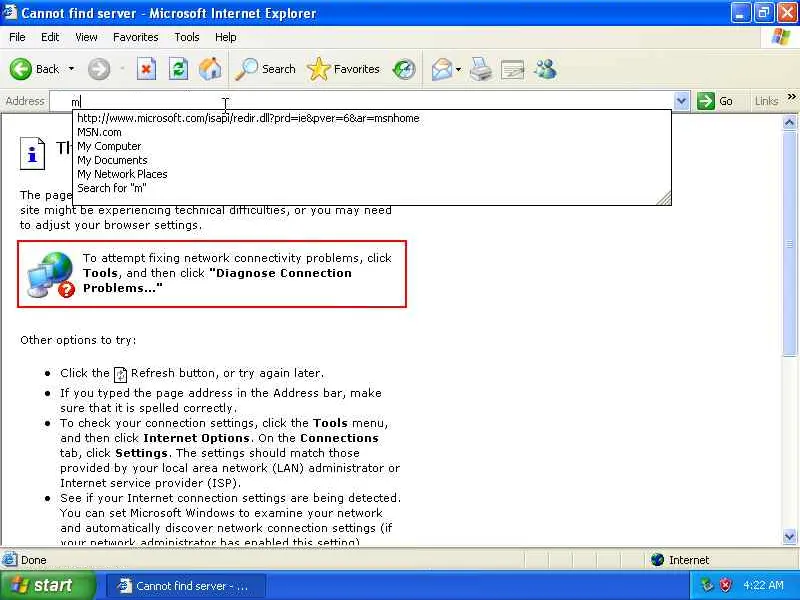Click the Windows flag logo throbber
Image resolution: width=800 pixels, height=600 pixels.
pyautogui.click(x=781, y=37)
